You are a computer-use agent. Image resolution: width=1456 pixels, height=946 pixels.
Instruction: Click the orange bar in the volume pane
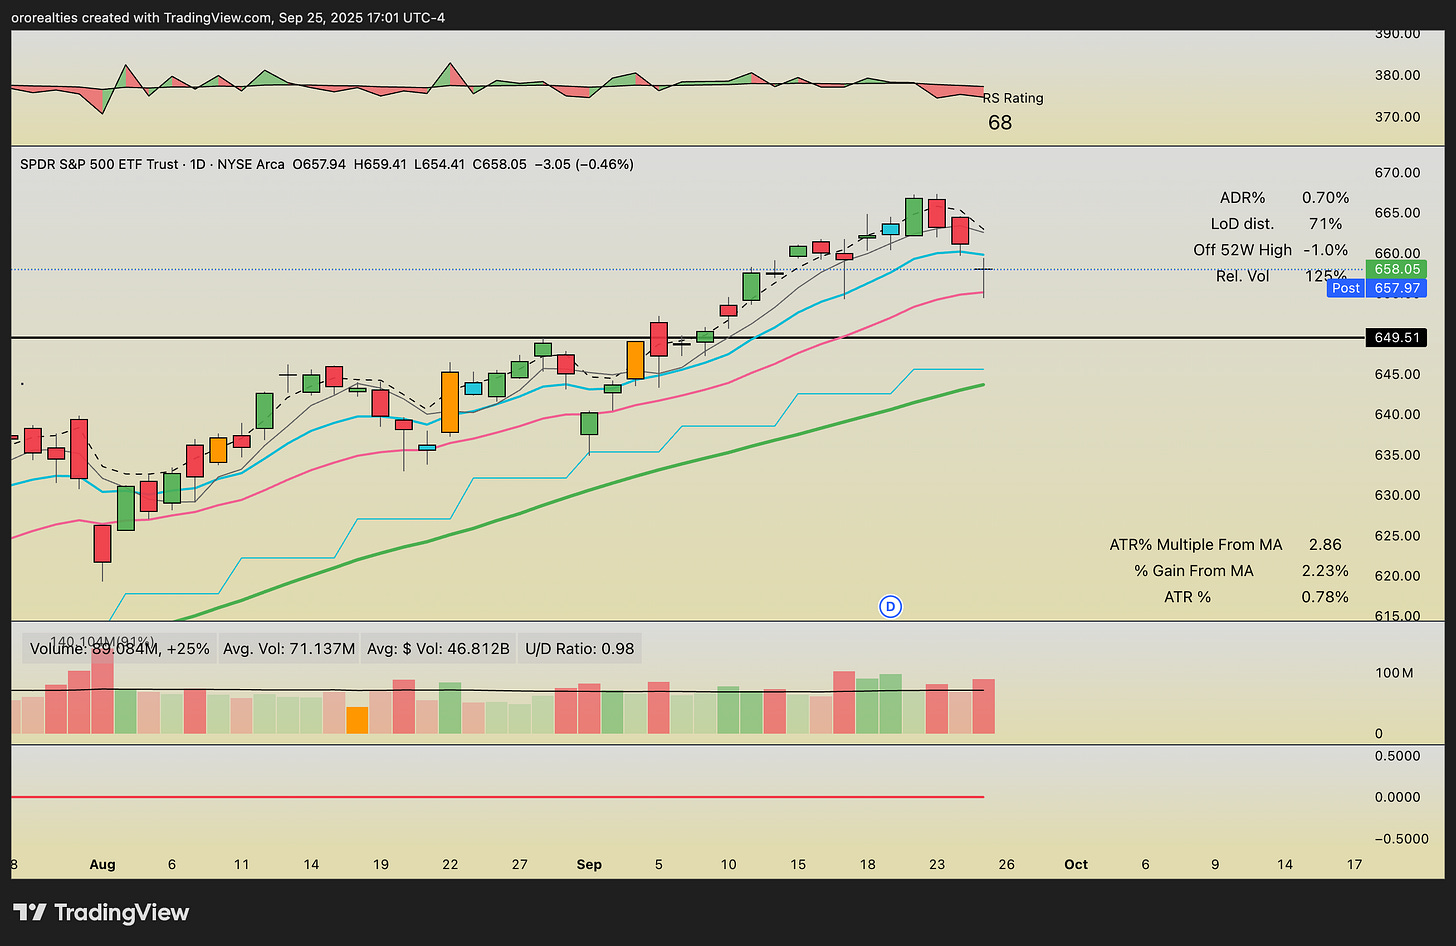pos(357,720)
